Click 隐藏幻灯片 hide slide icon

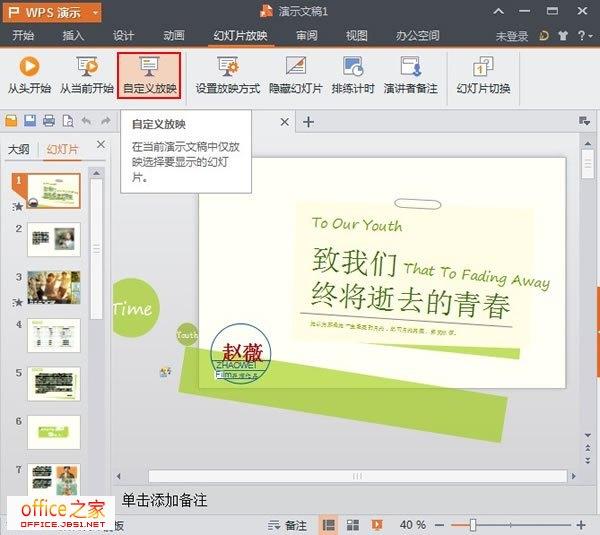coord(295,75)
